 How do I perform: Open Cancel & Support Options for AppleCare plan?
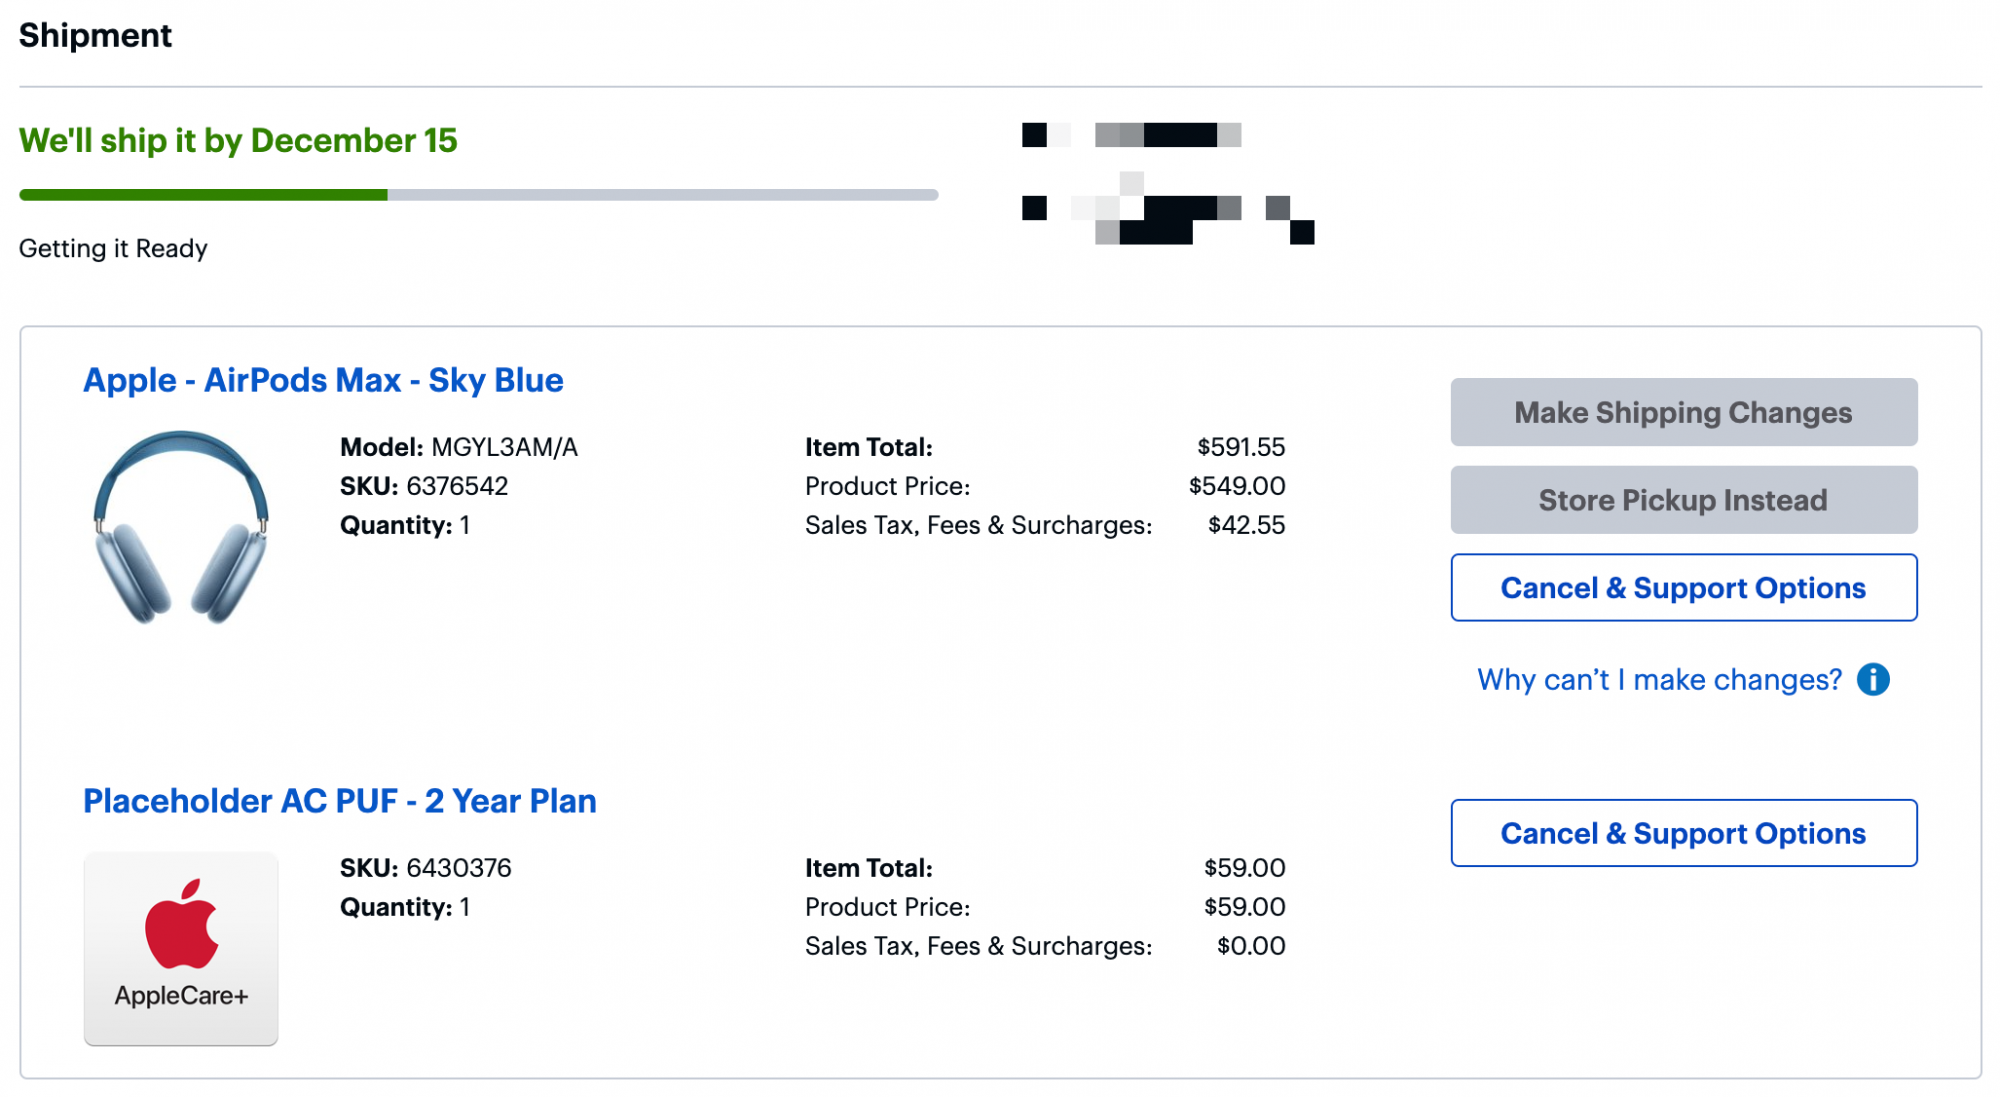pos(1684,833)
